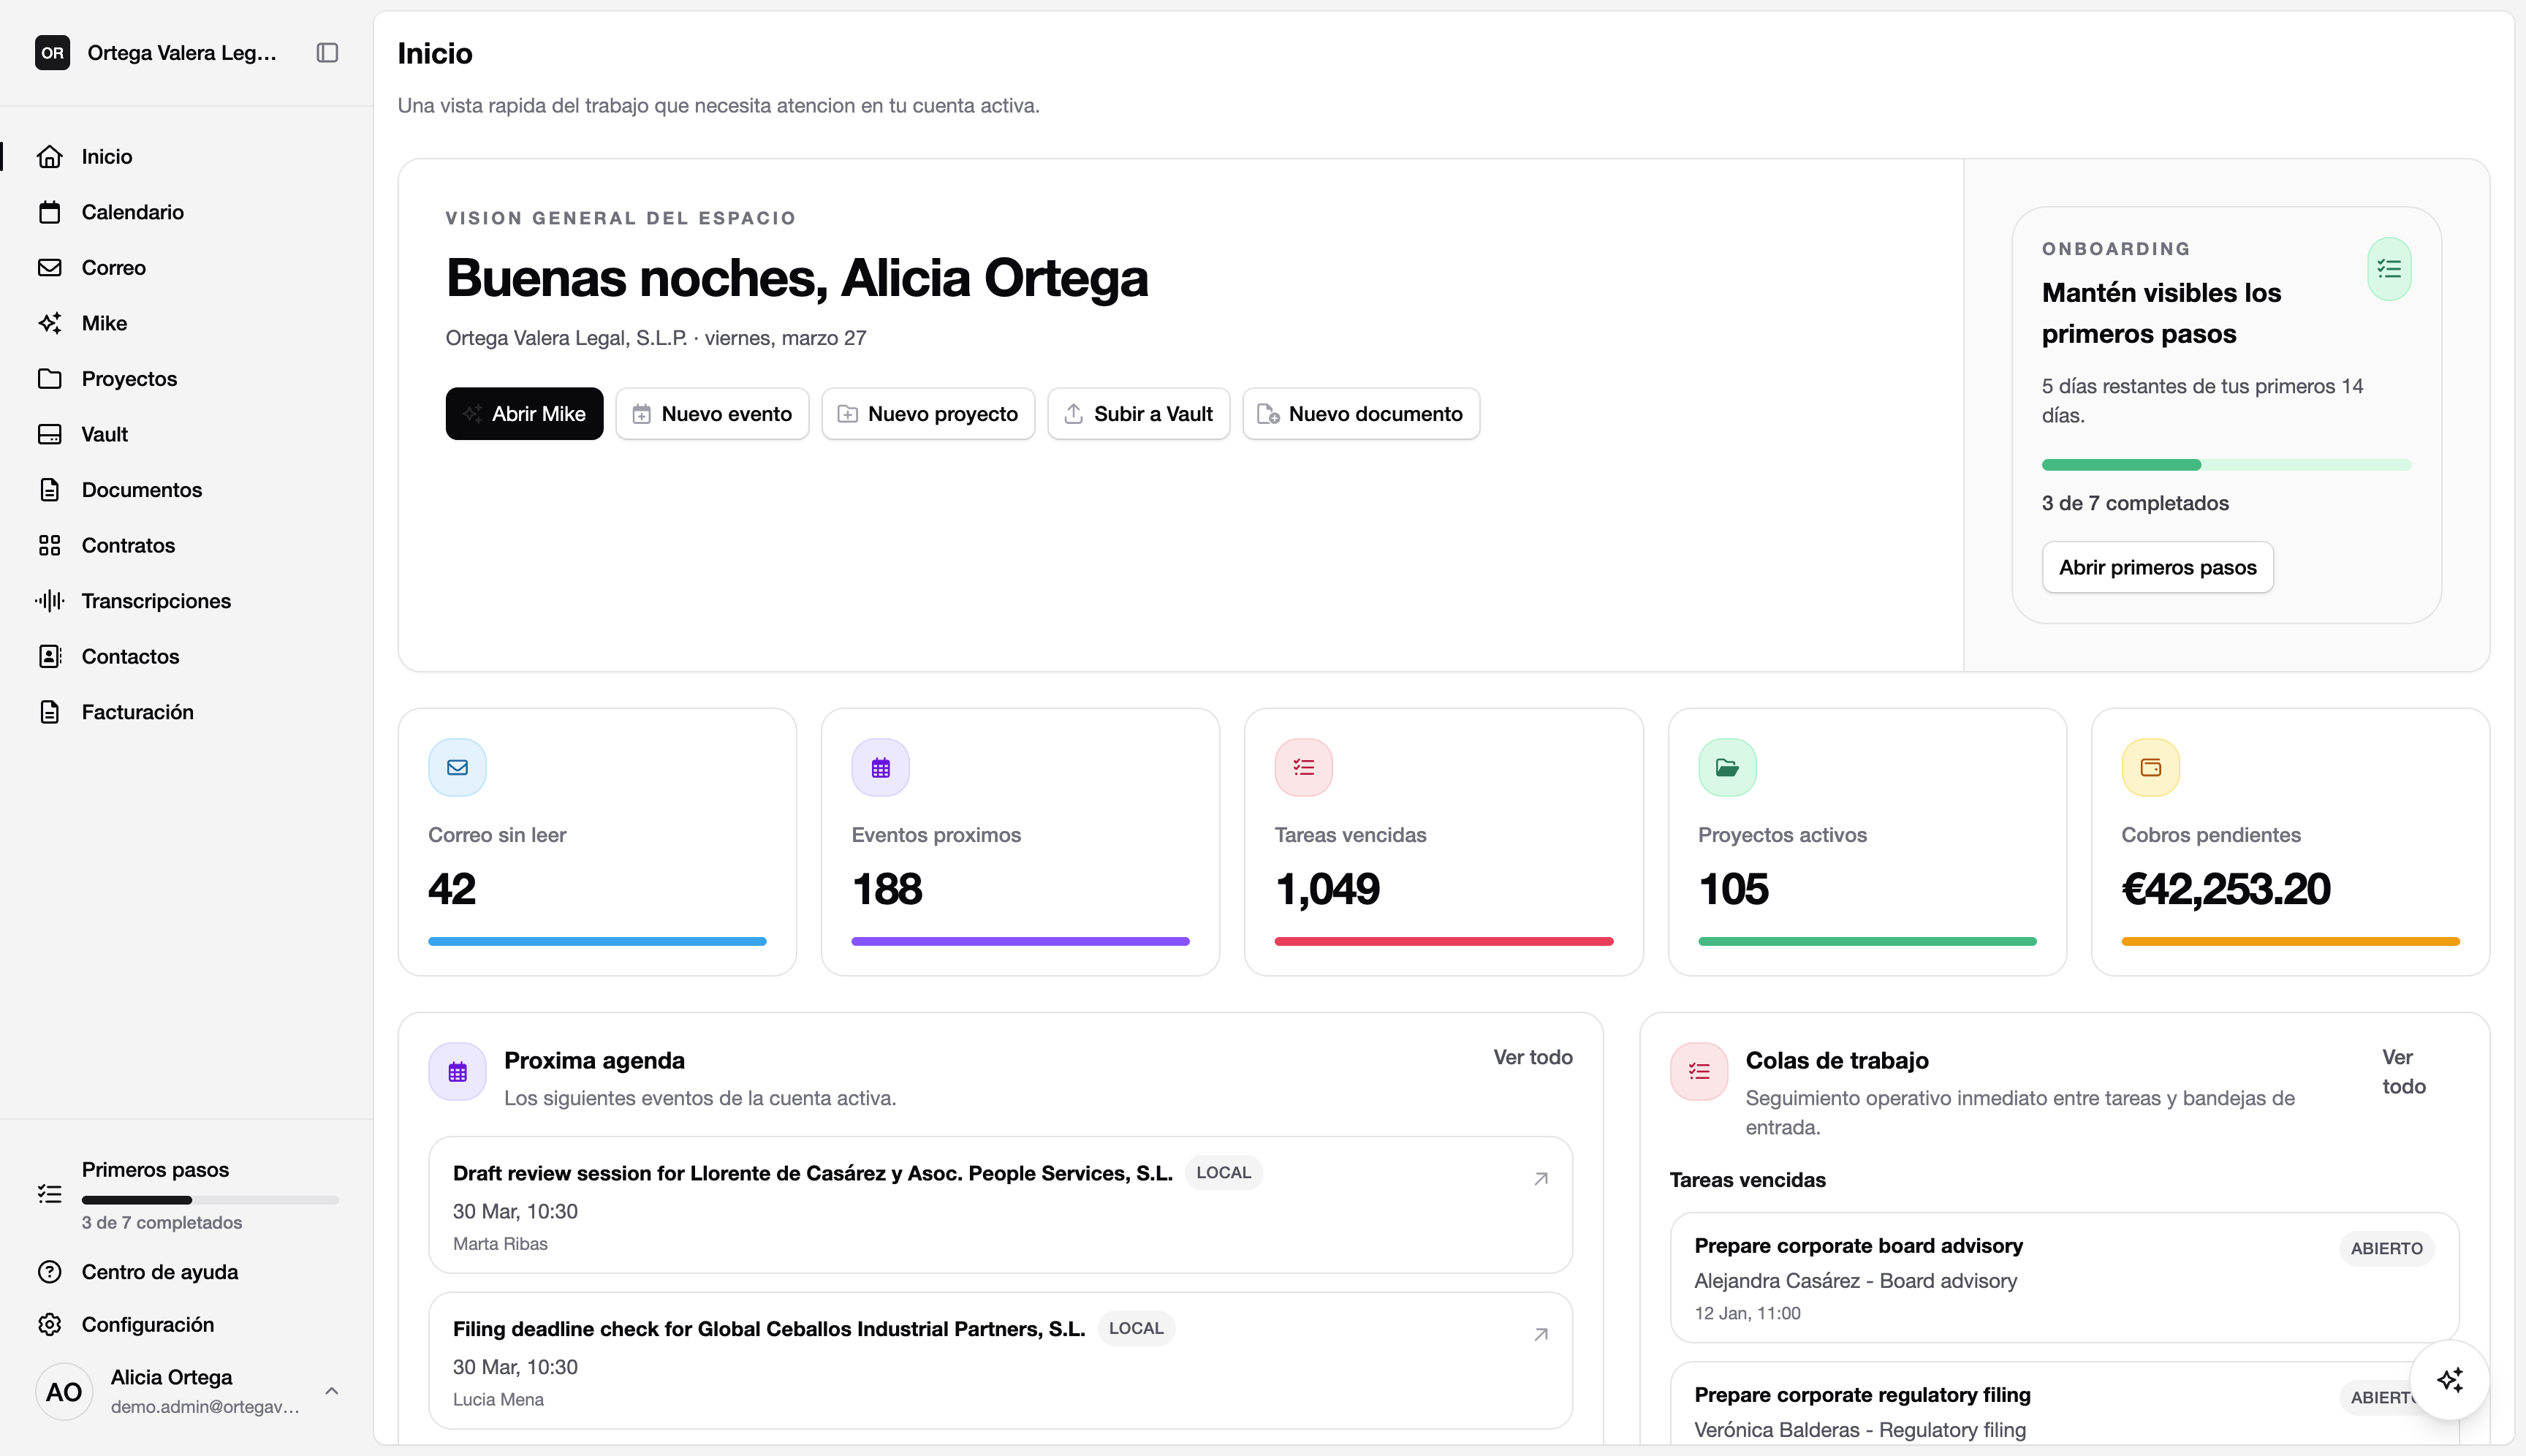Viewport: 2526px width, 1456px height.
Task: Open the Prepare corporate board advisory task
Action: 1857,1246
